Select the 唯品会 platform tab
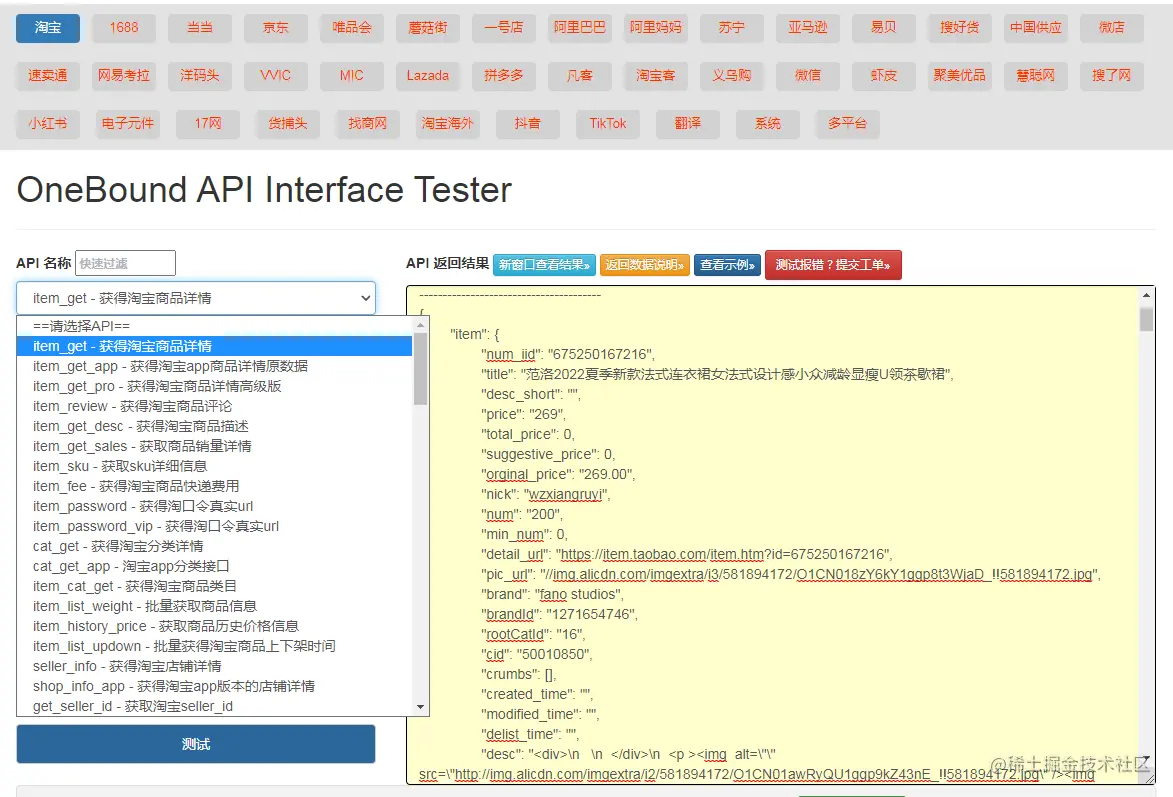Image resolution: width=1173 pixels, height=797 pixels. point(352,28)
